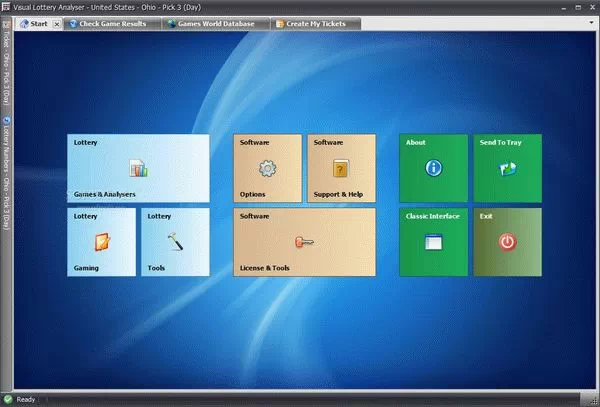Click the green Ready status icon
The height and width of the screenshot is (407, 600).
click(x=8, y=400)
